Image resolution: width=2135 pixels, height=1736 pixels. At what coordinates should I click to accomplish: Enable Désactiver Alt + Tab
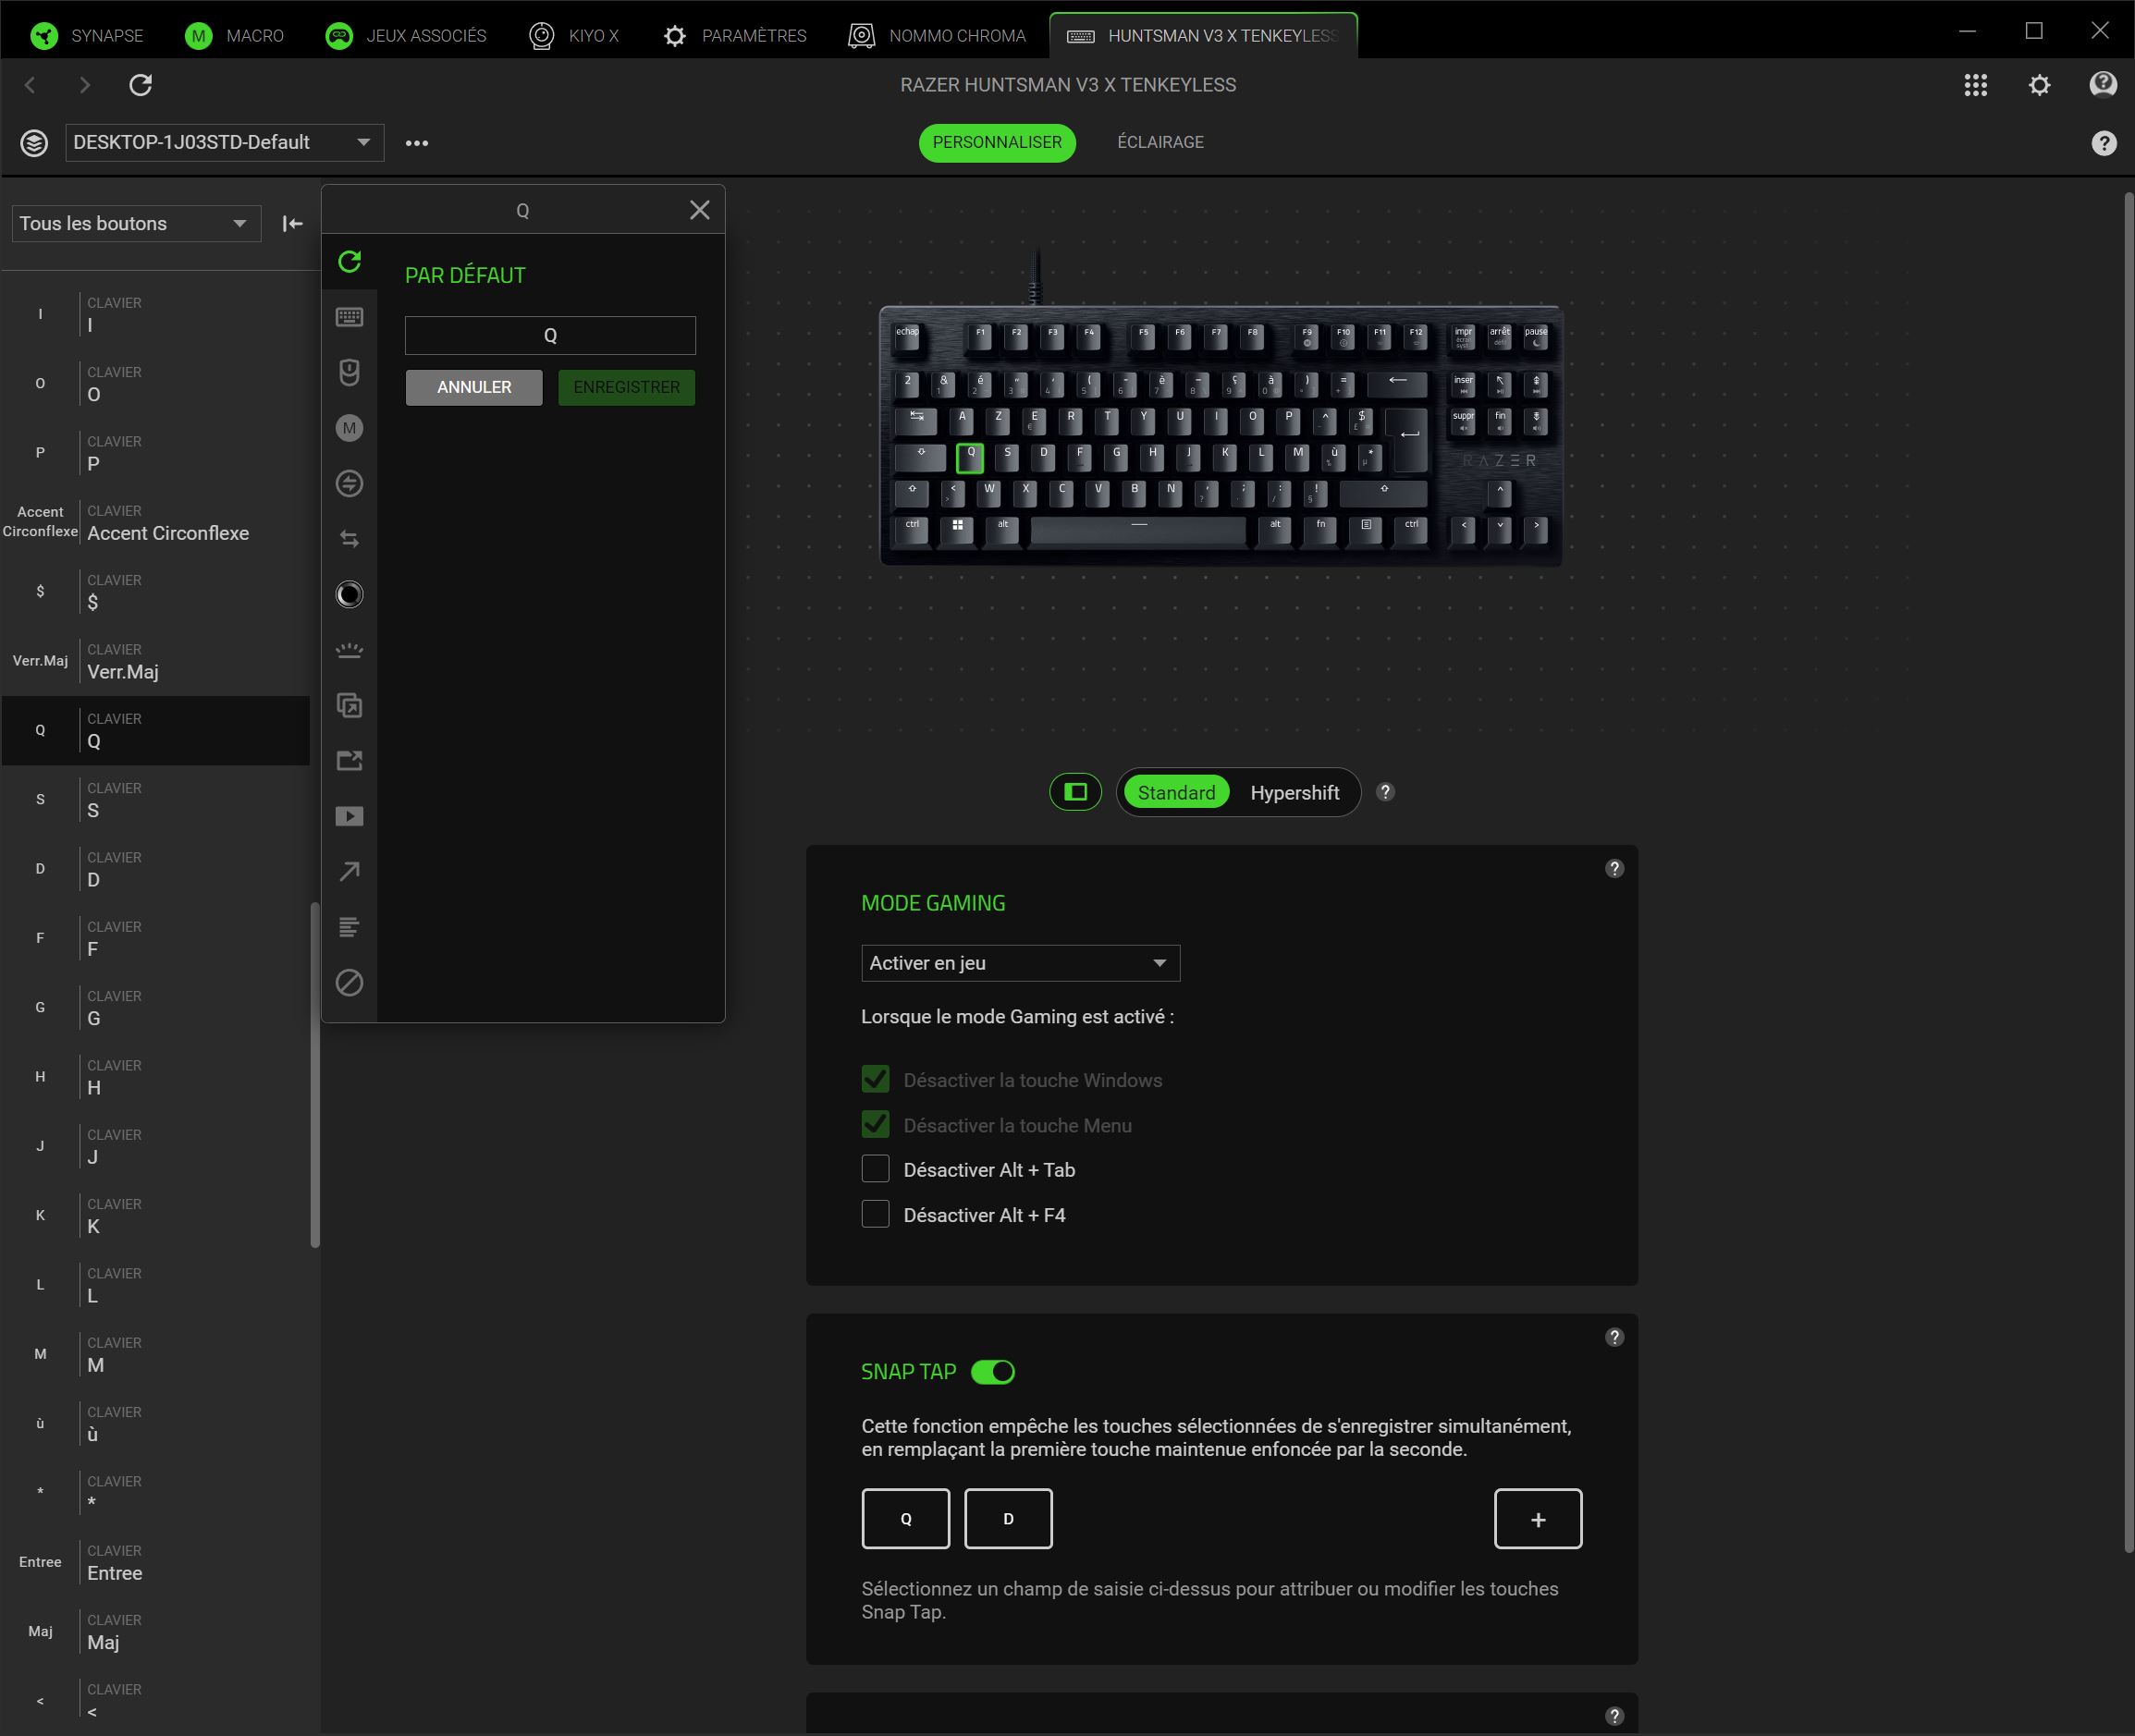tap(875, 1169)
